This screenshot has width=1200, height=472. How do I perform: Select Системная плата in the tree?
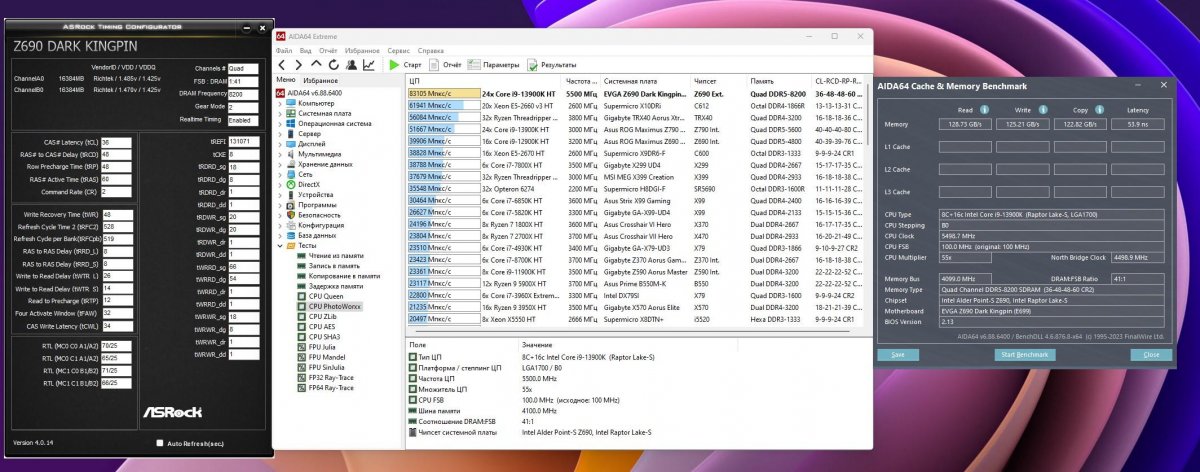(319, 113)
